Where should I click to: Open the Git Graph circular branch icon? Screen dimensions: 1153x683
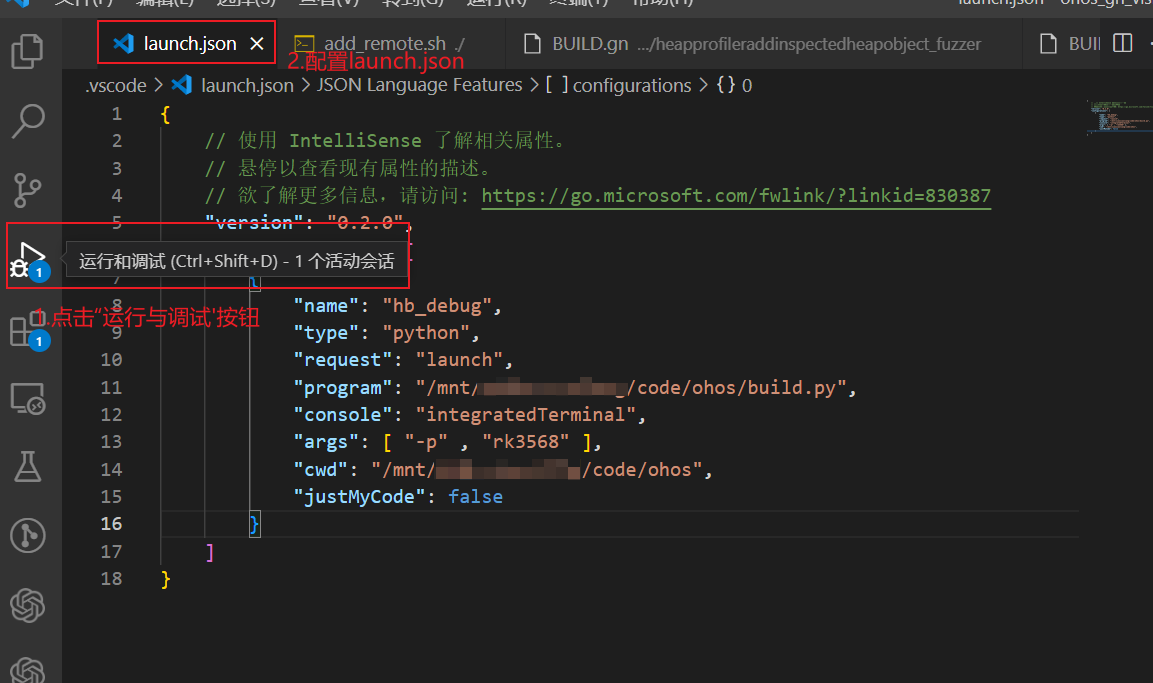(27, 535)
